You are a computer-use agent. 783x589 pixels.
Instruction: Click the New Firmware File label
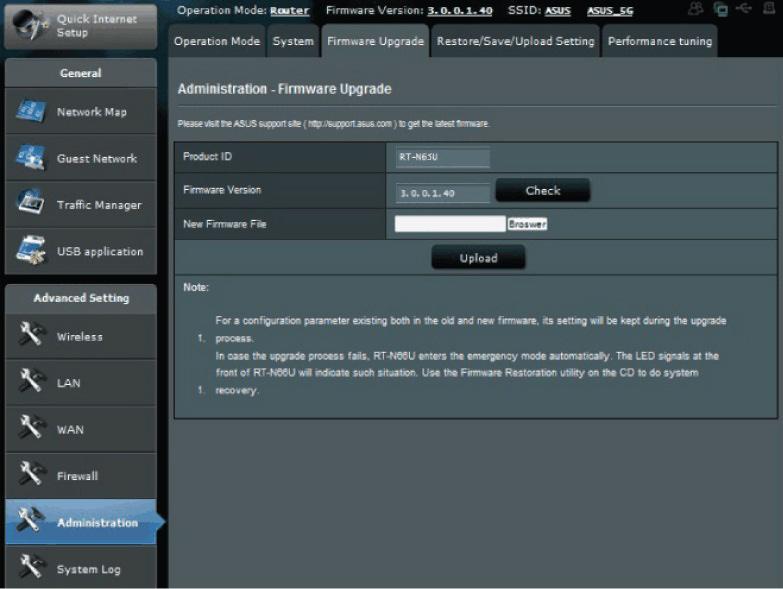coord(225,224)
